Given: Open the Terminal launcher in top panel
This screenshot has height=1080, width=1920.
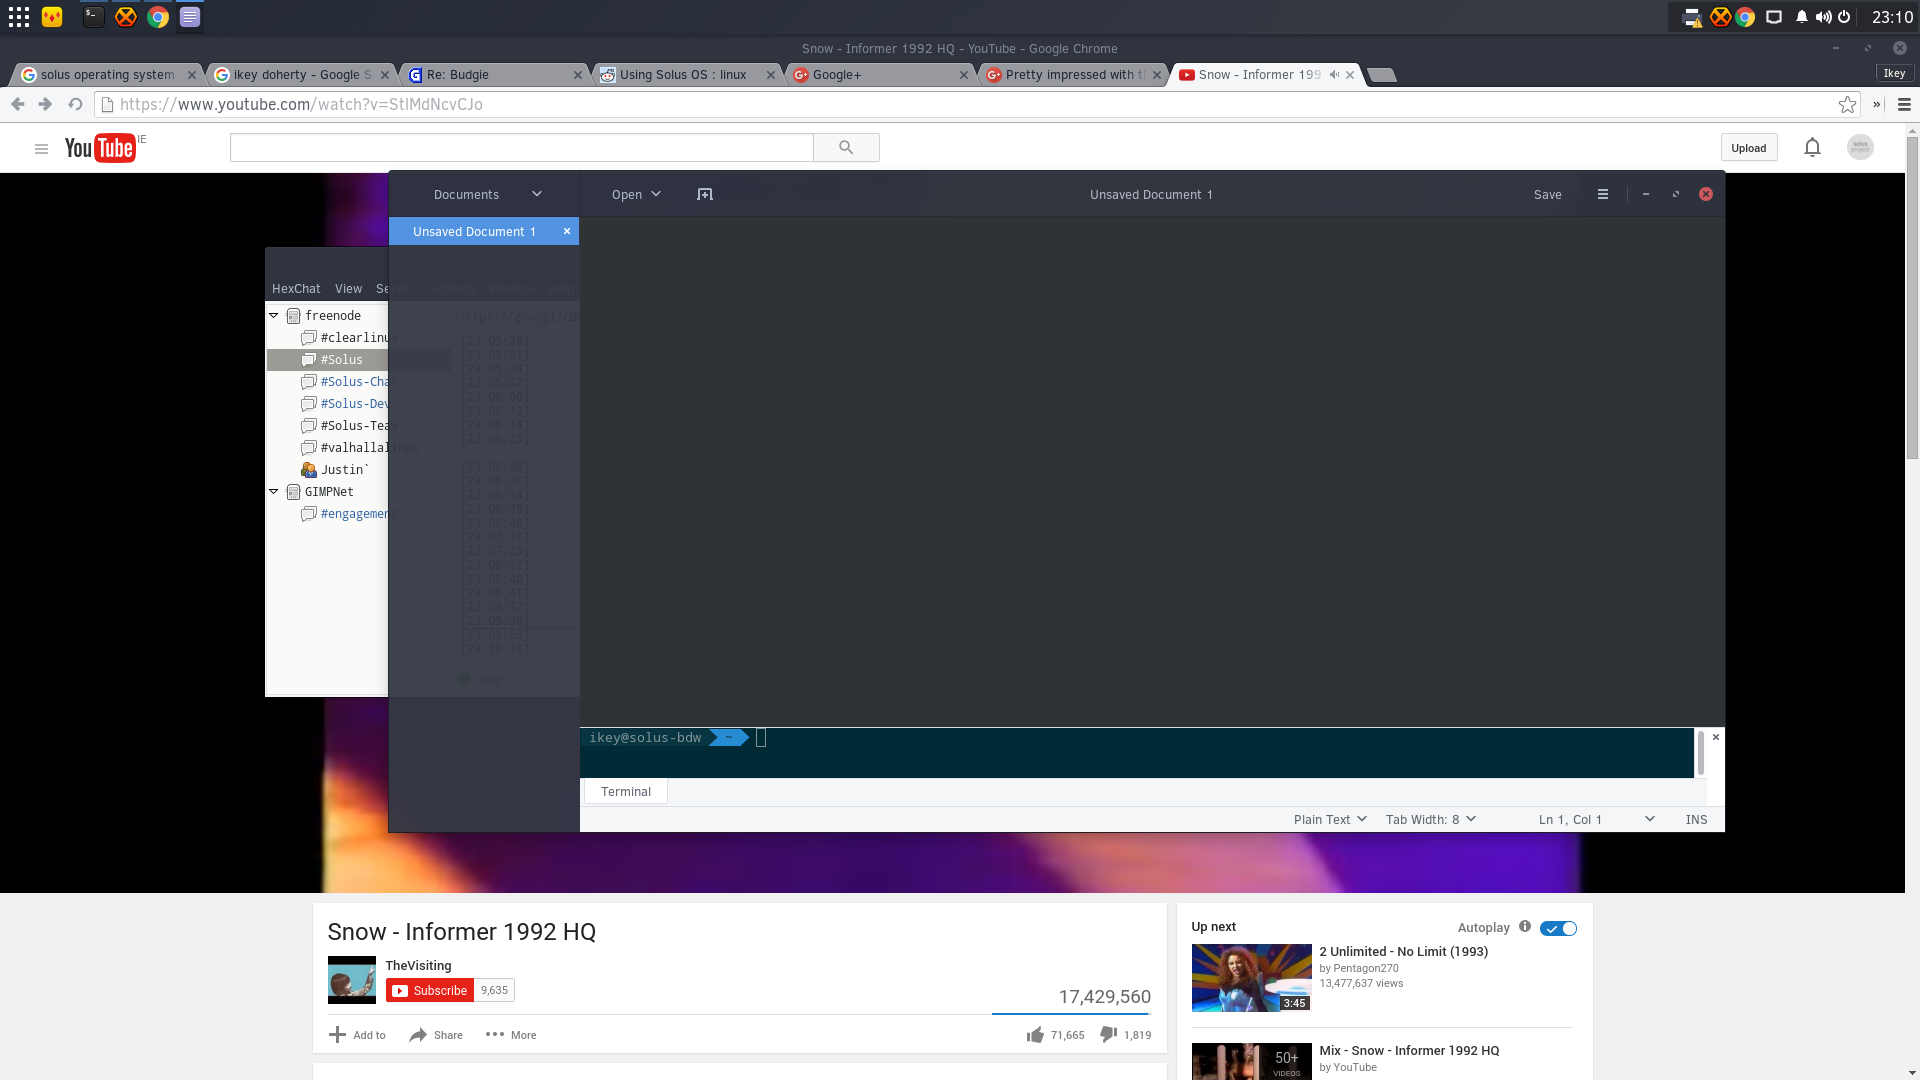Looking at the screenshot, I should (93, 17).
